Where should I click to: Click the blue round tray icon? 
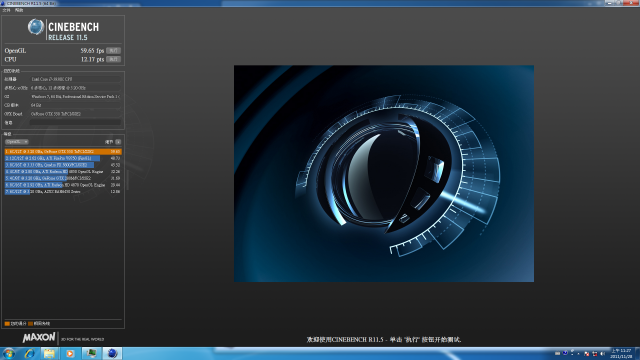(x=565, y=353)
